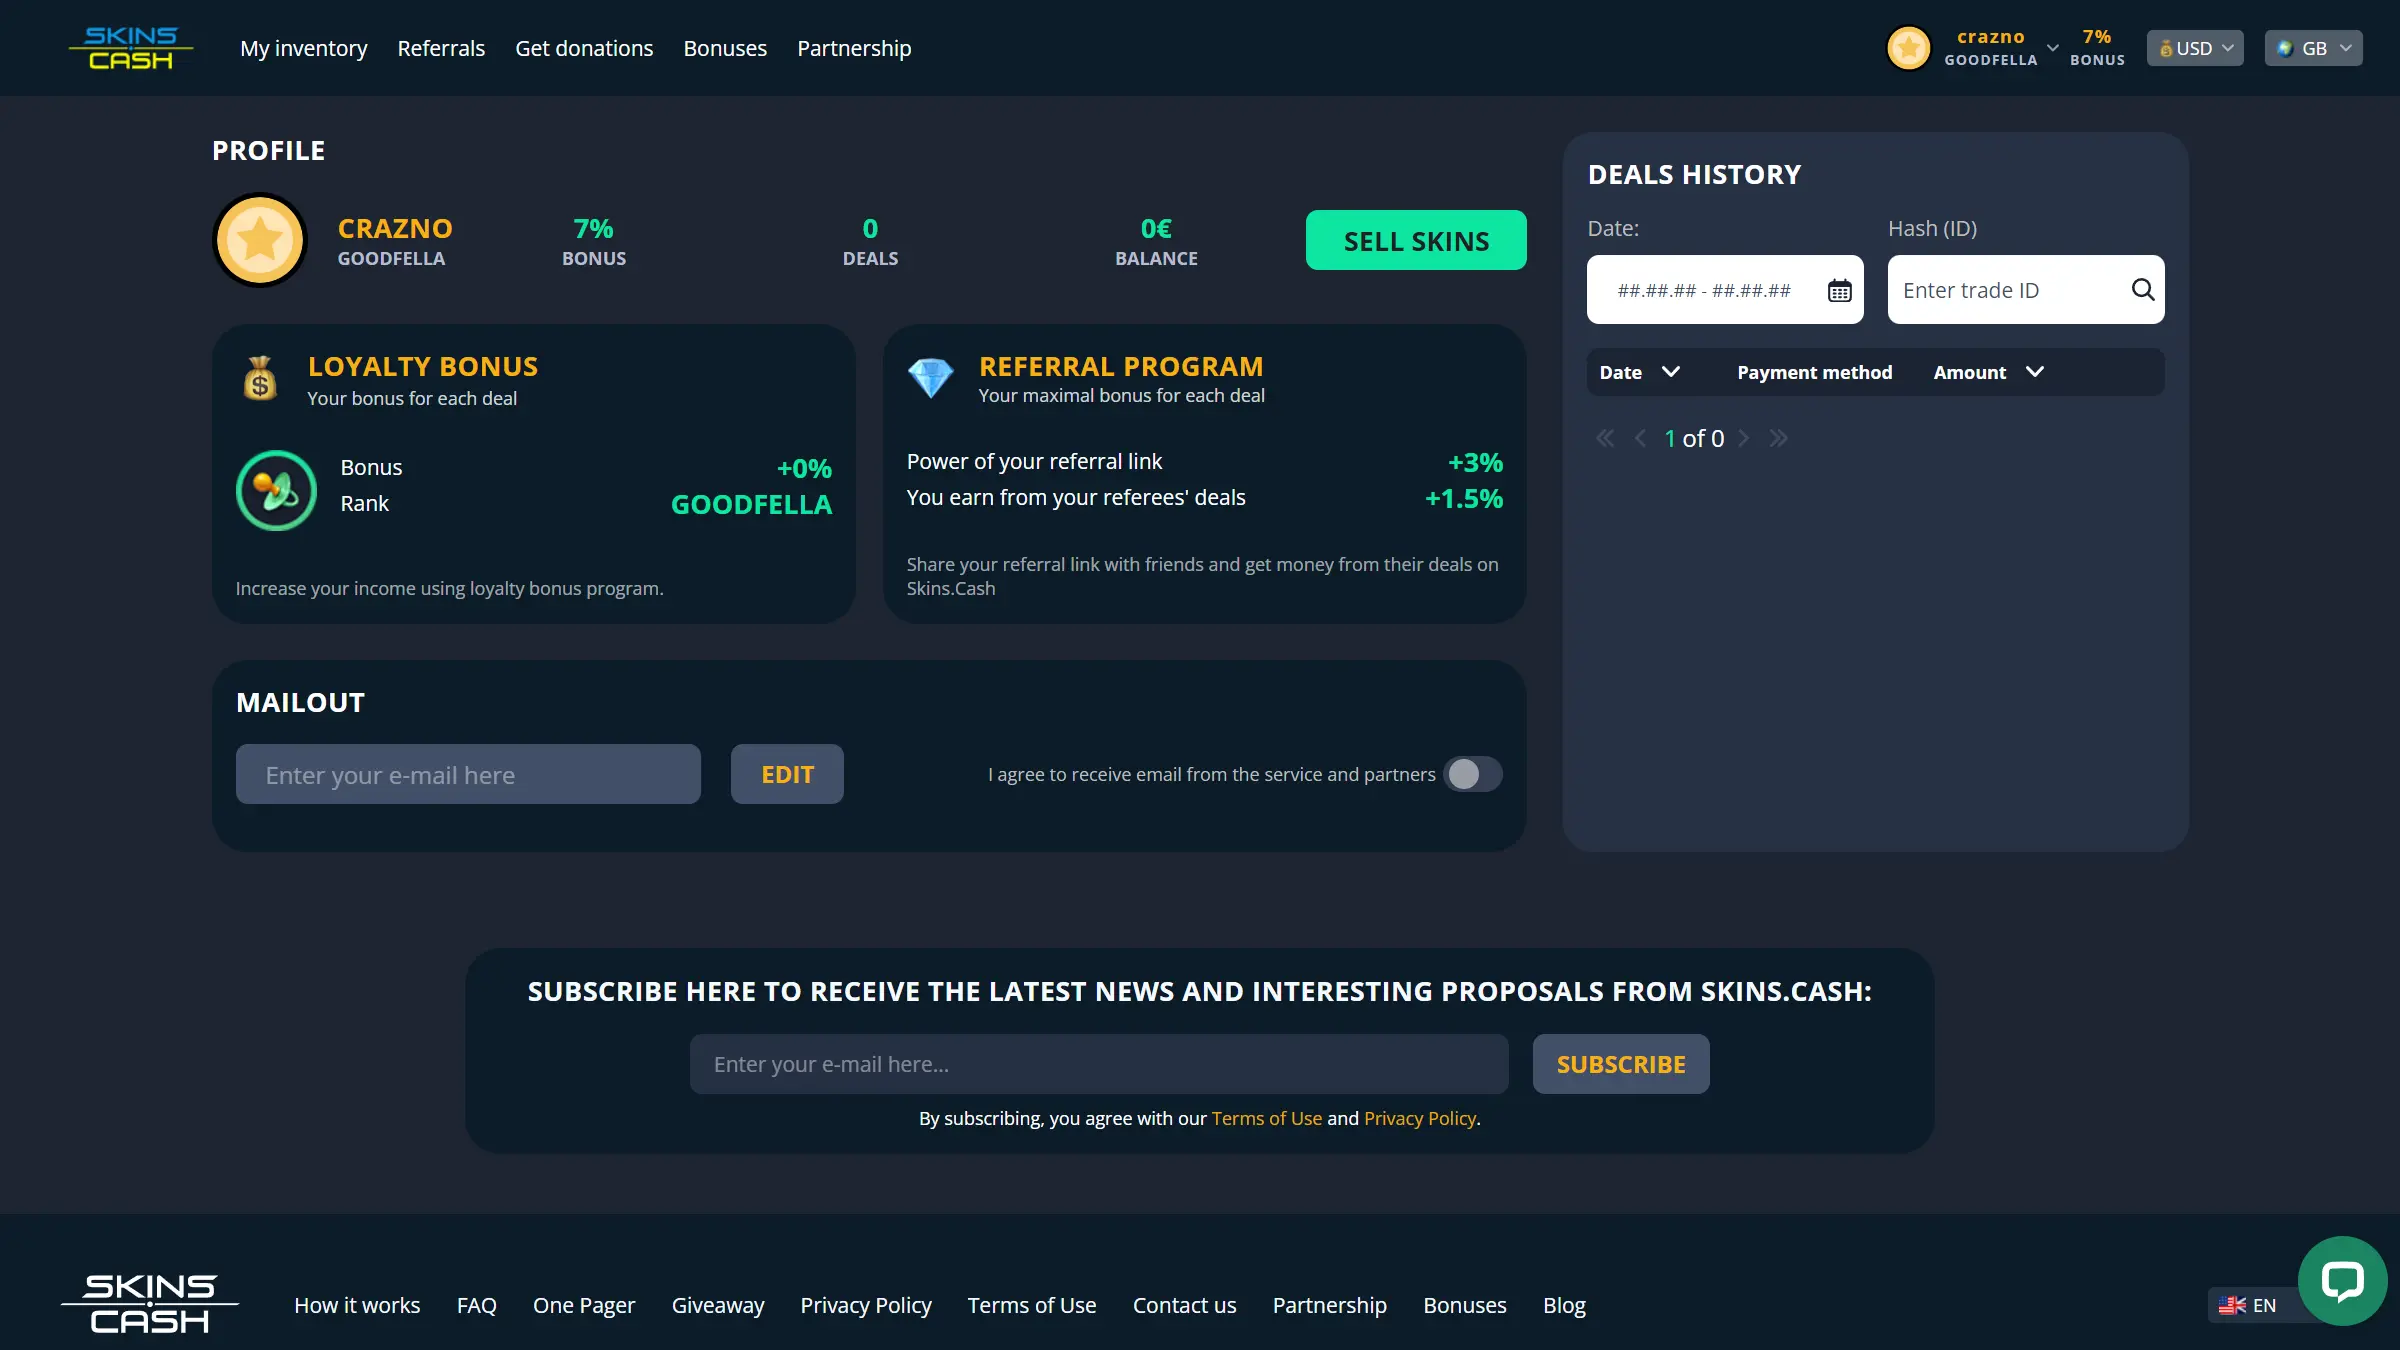Open Get donations in top navigation
Viewport: 2400px width, 1350px height.
point(584,48)
